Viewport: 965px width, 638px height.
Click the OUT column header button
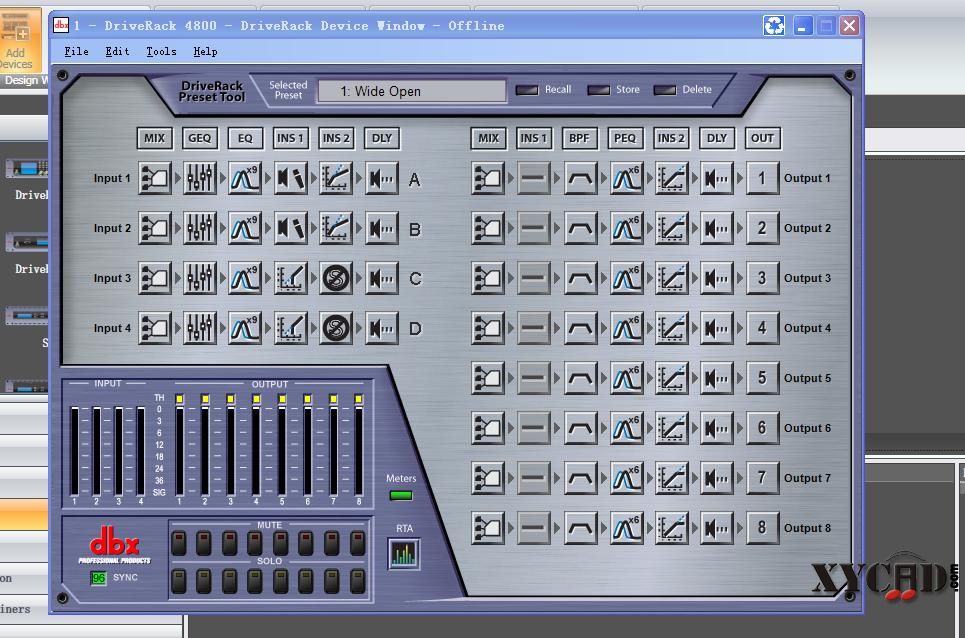(763, 138)
